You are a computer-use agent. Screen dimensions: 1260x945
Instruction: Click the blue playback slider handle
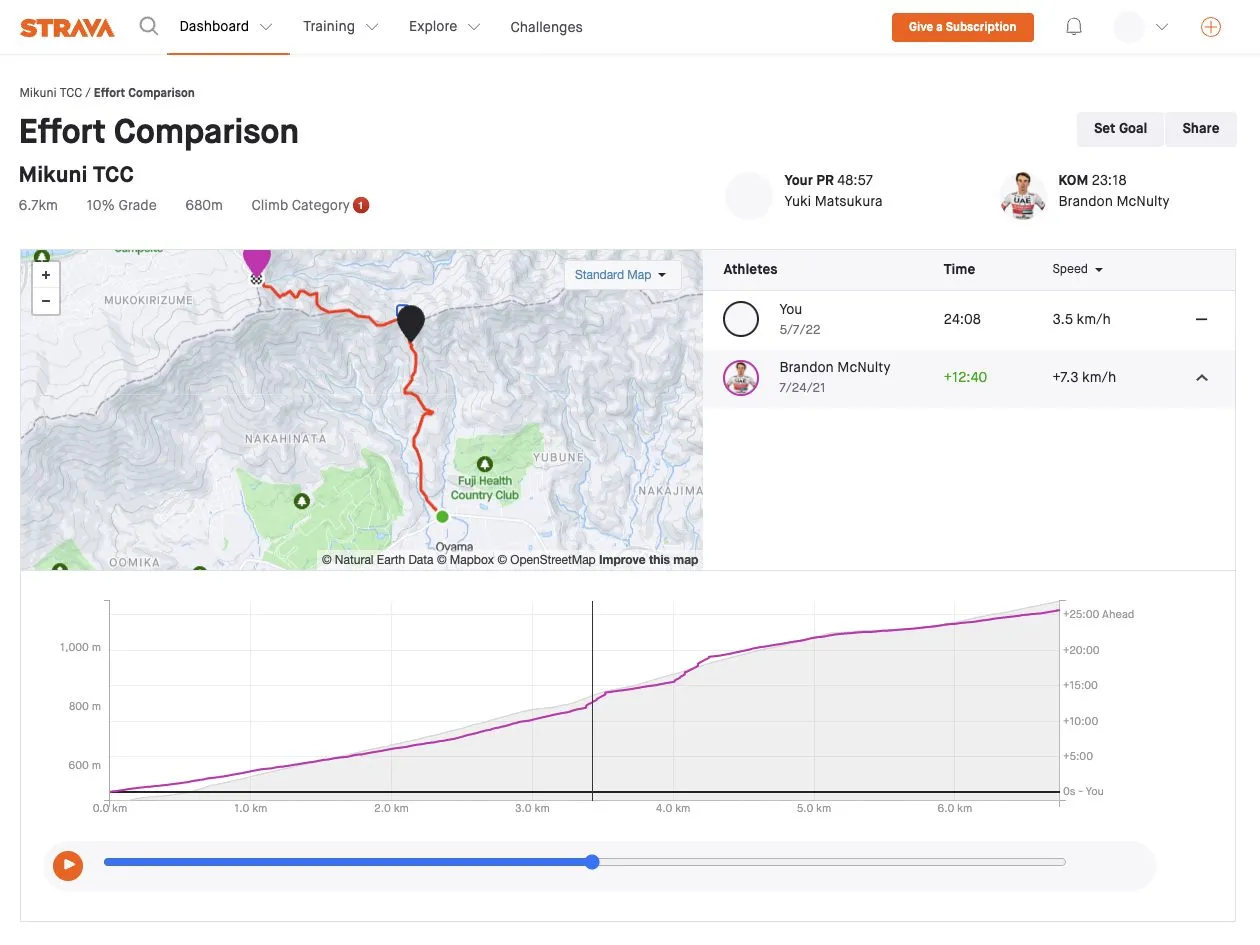pos(592,862)
